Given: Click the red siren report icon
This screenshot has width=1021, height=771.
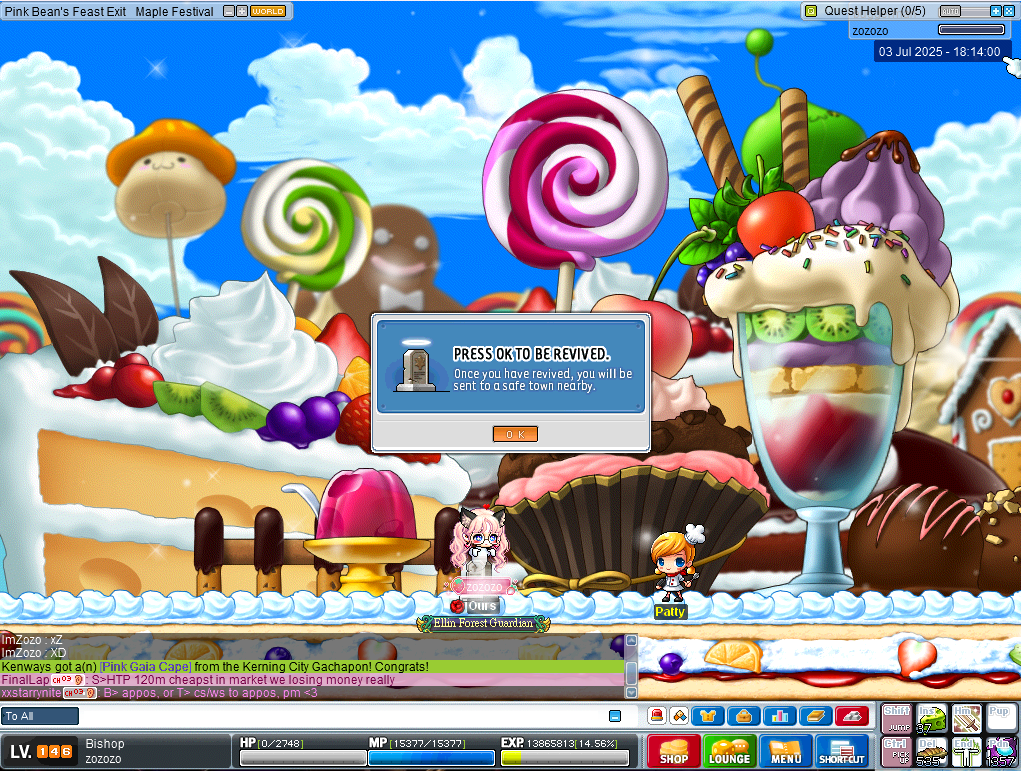Looking at the screenshot, I should point(657,716).
